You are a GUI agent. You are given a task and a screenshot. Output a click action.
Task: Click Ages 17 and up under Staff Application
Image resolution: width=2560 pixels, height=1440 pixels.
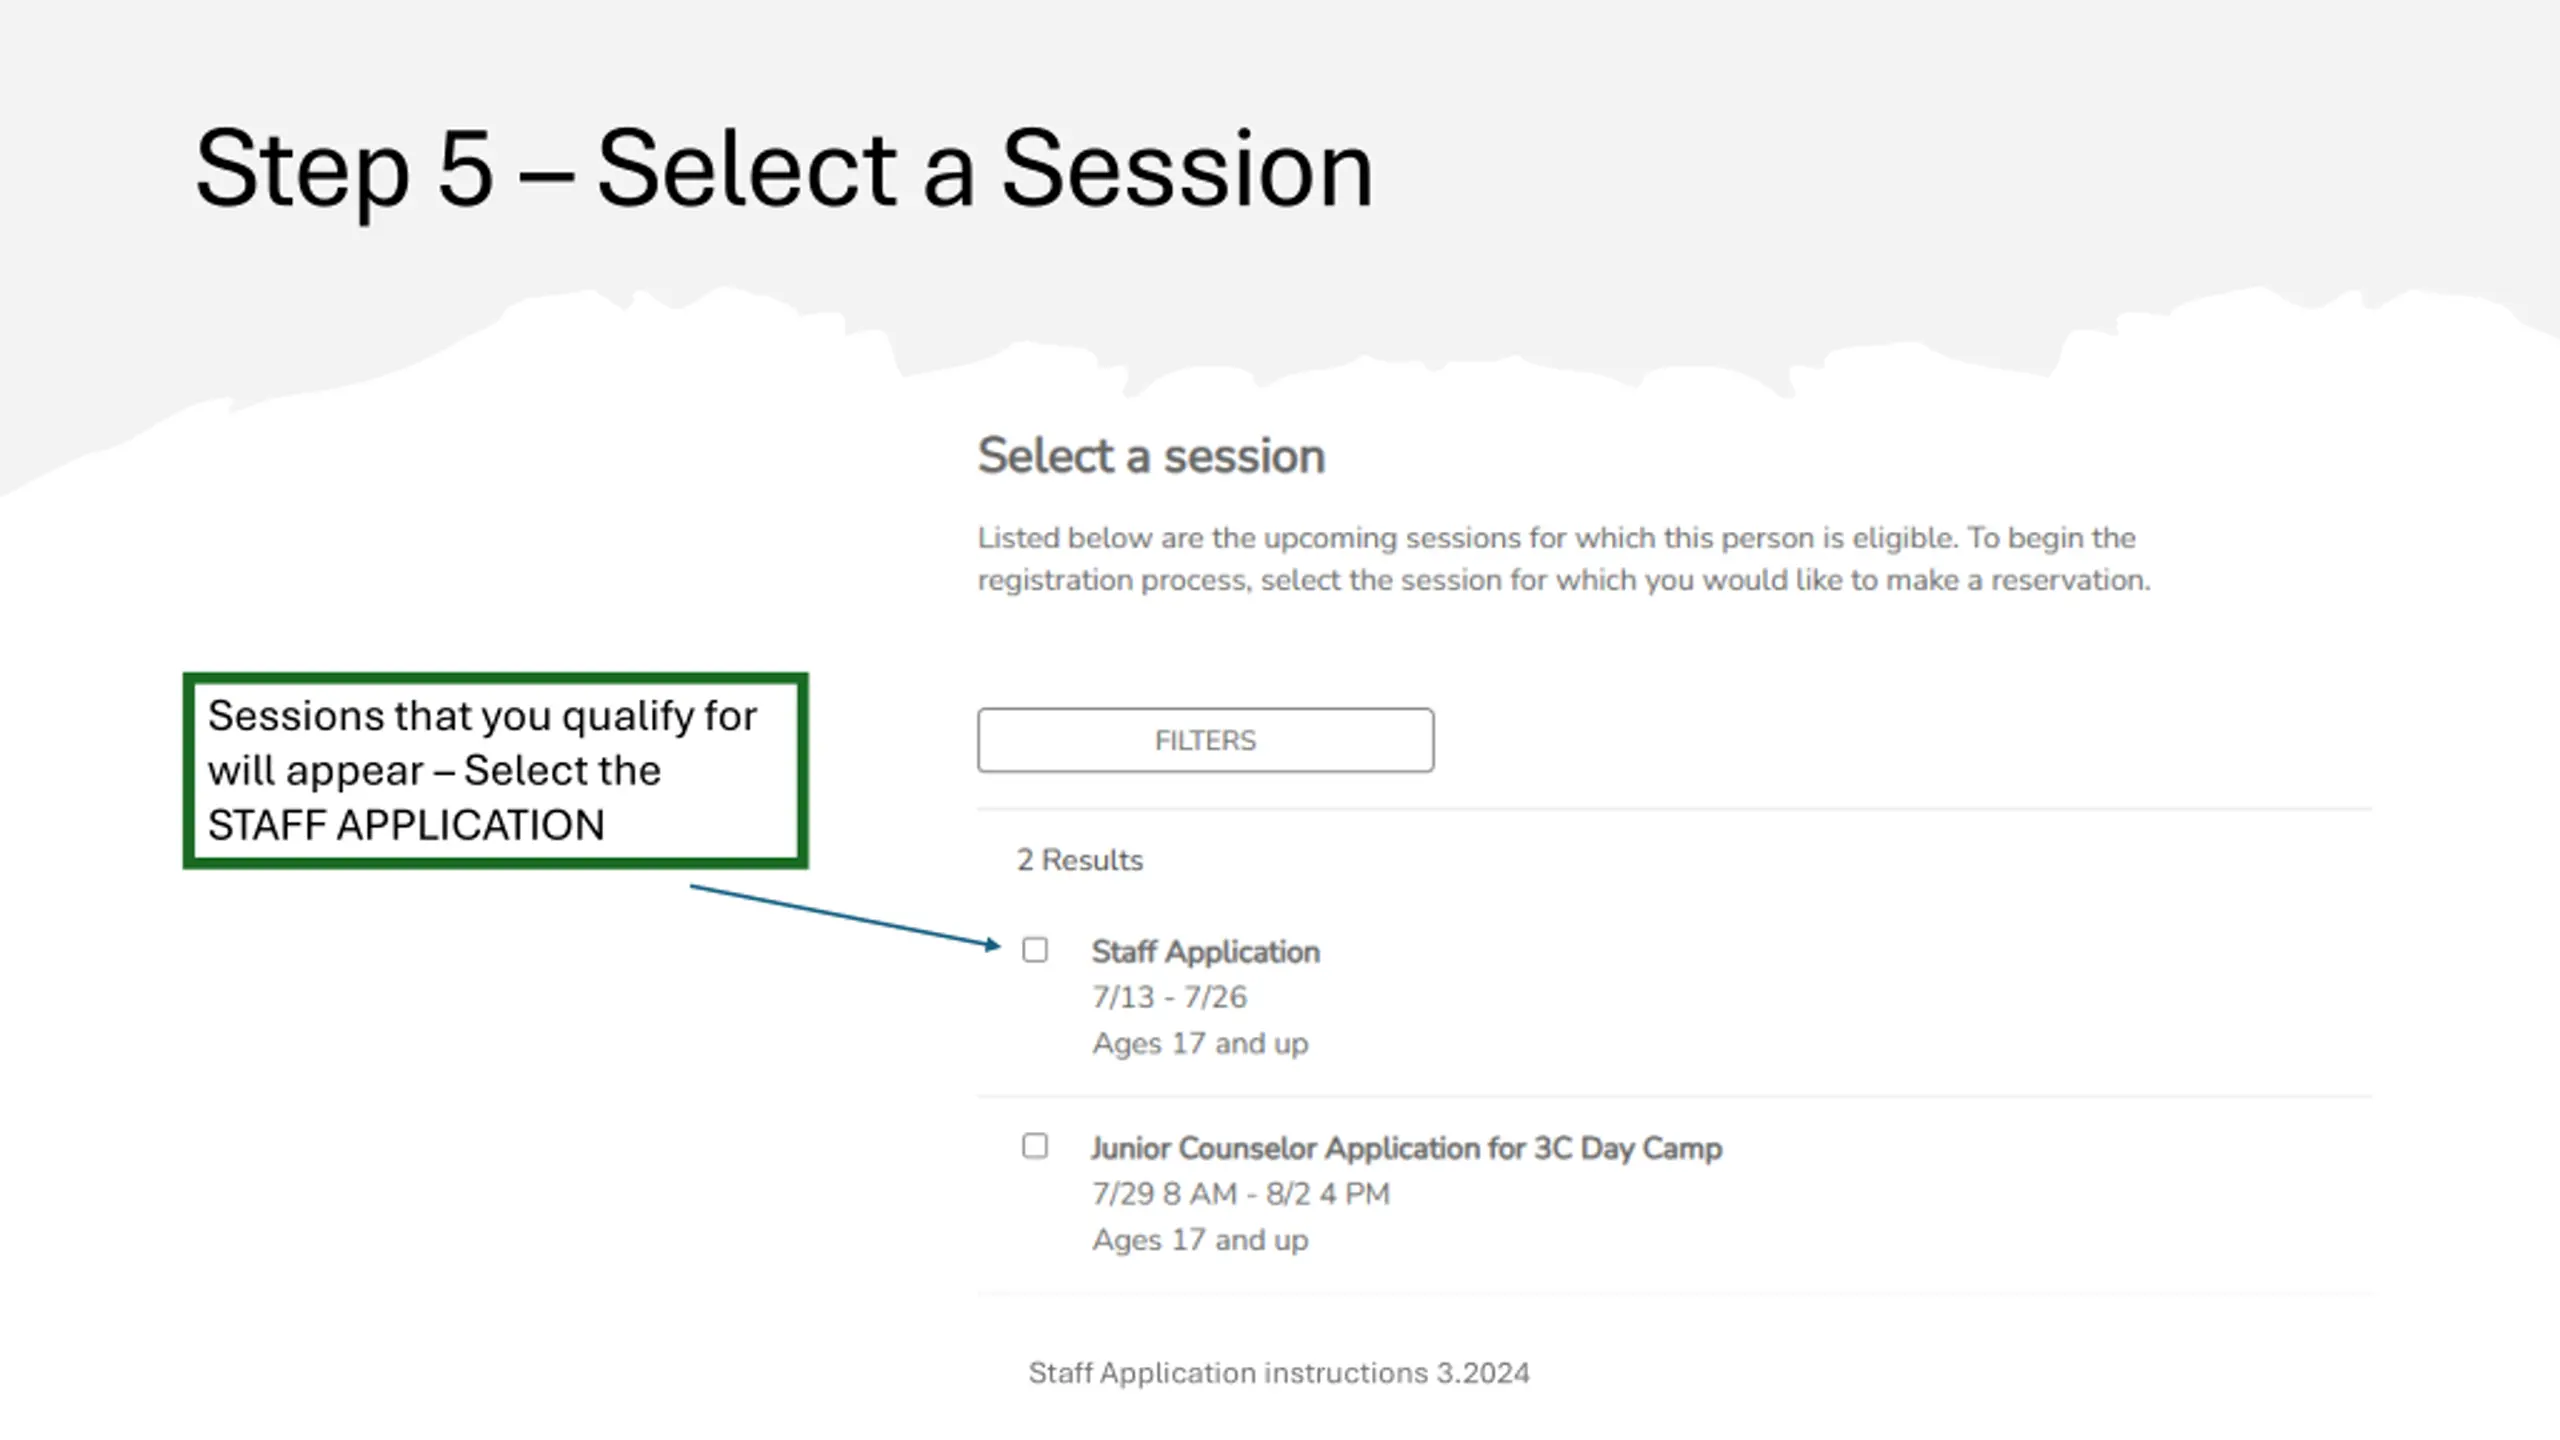pos(1200,1043)
